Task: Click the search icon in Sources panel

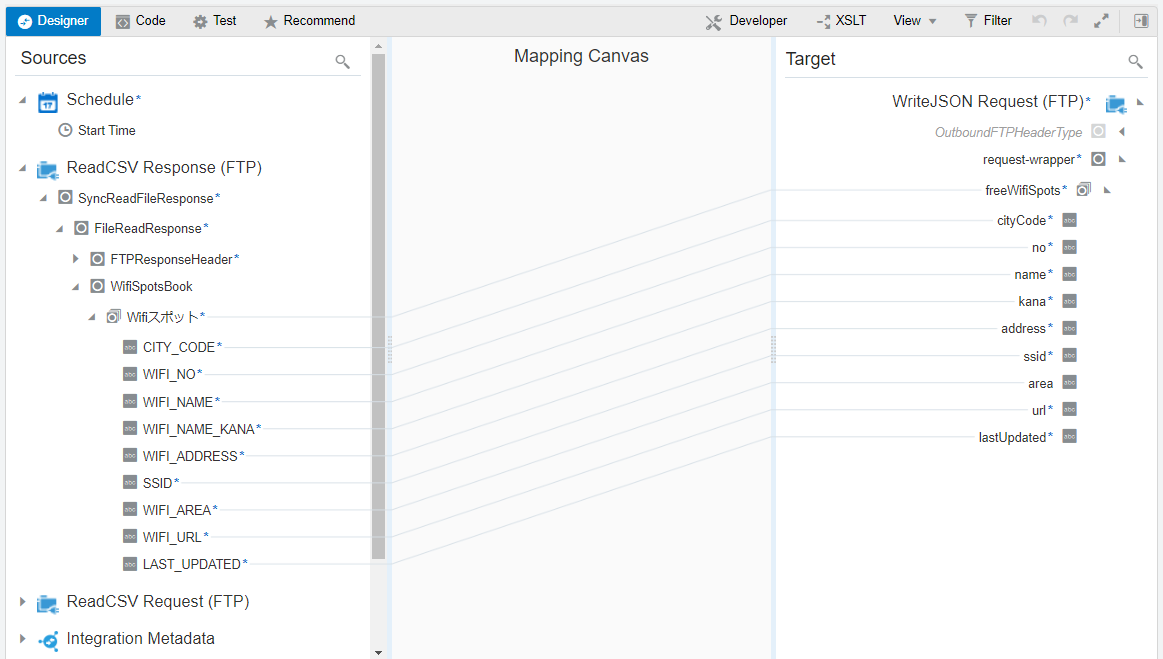Action: tap(342, 62)
